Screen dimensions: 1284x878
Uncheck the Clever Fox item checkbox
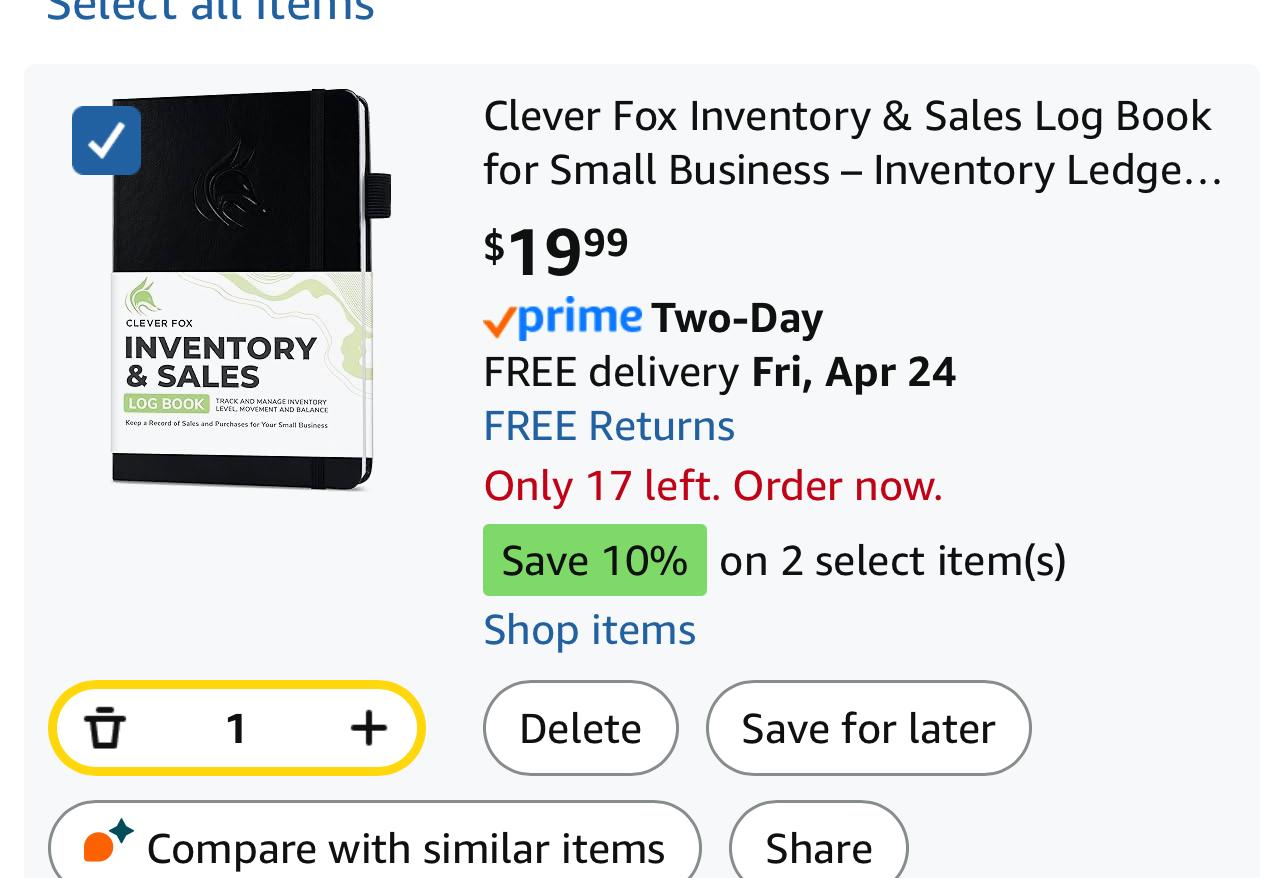click(107, 141)
